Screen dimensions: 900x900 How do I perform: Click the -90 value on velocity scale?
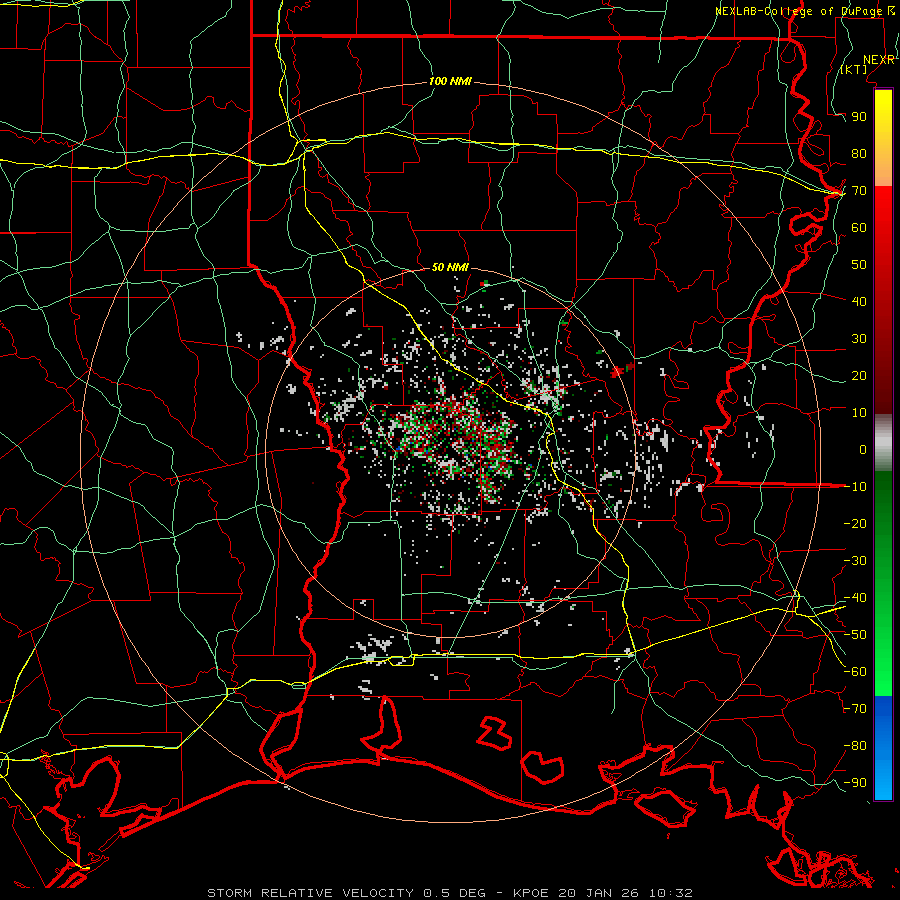(855, 783)
